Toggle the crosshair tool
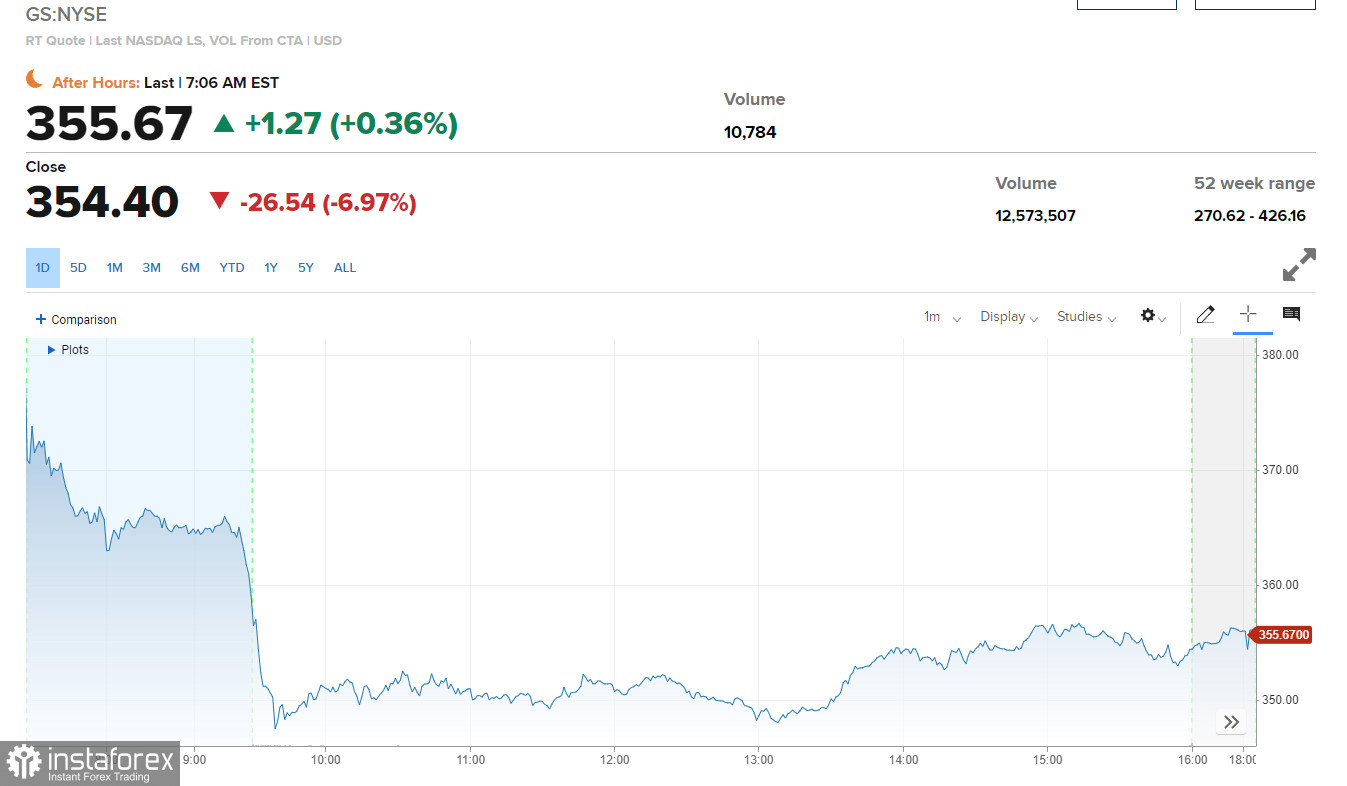The height and width of the screenshot is (786, 1347). pyautogui.click(x=1248, y=314)
